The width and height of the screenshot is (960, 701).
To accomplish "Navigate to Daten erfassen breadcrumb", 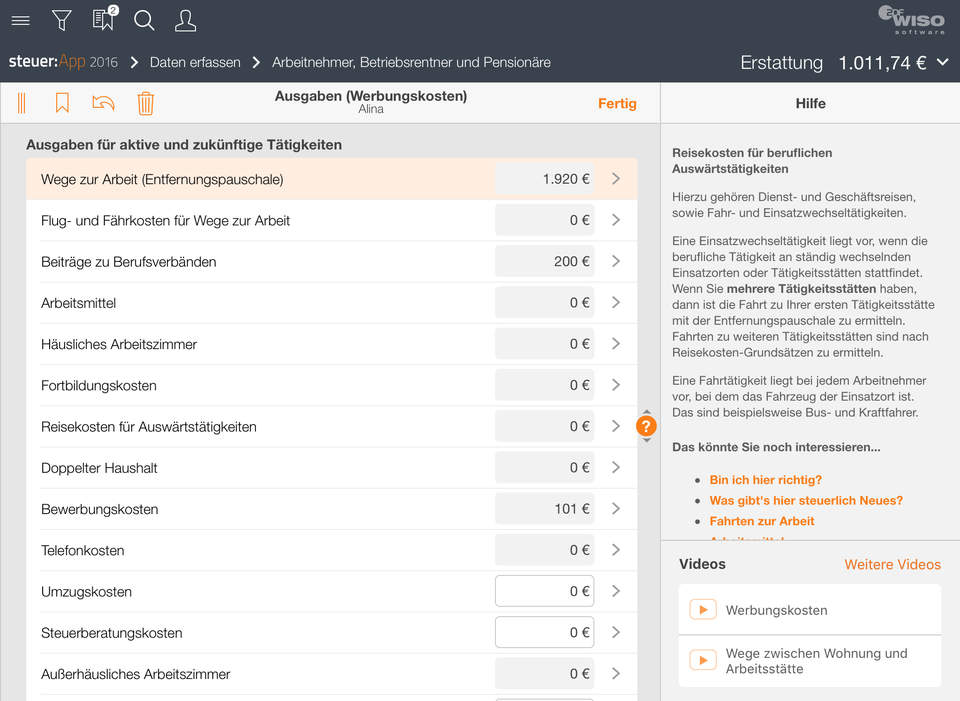I will click(195, 62).
